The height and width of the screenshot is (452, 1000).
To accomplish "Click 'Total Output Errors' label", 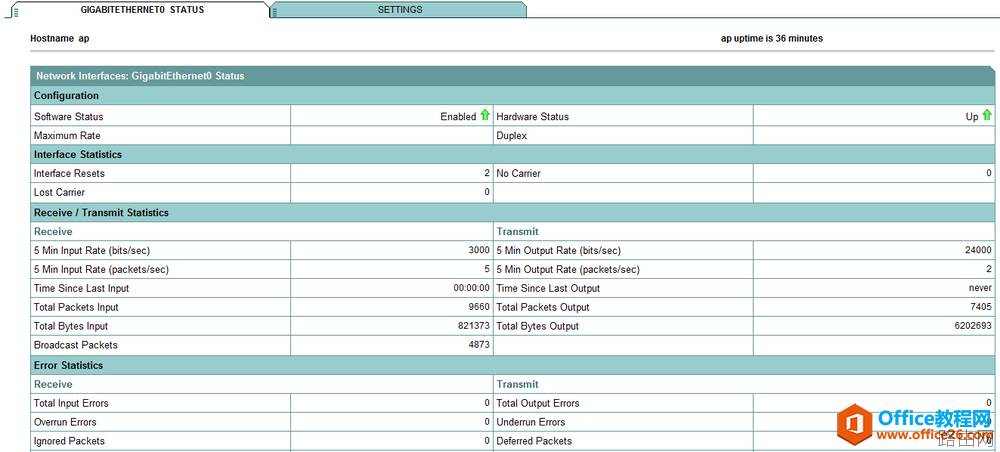I will point(538,404).
